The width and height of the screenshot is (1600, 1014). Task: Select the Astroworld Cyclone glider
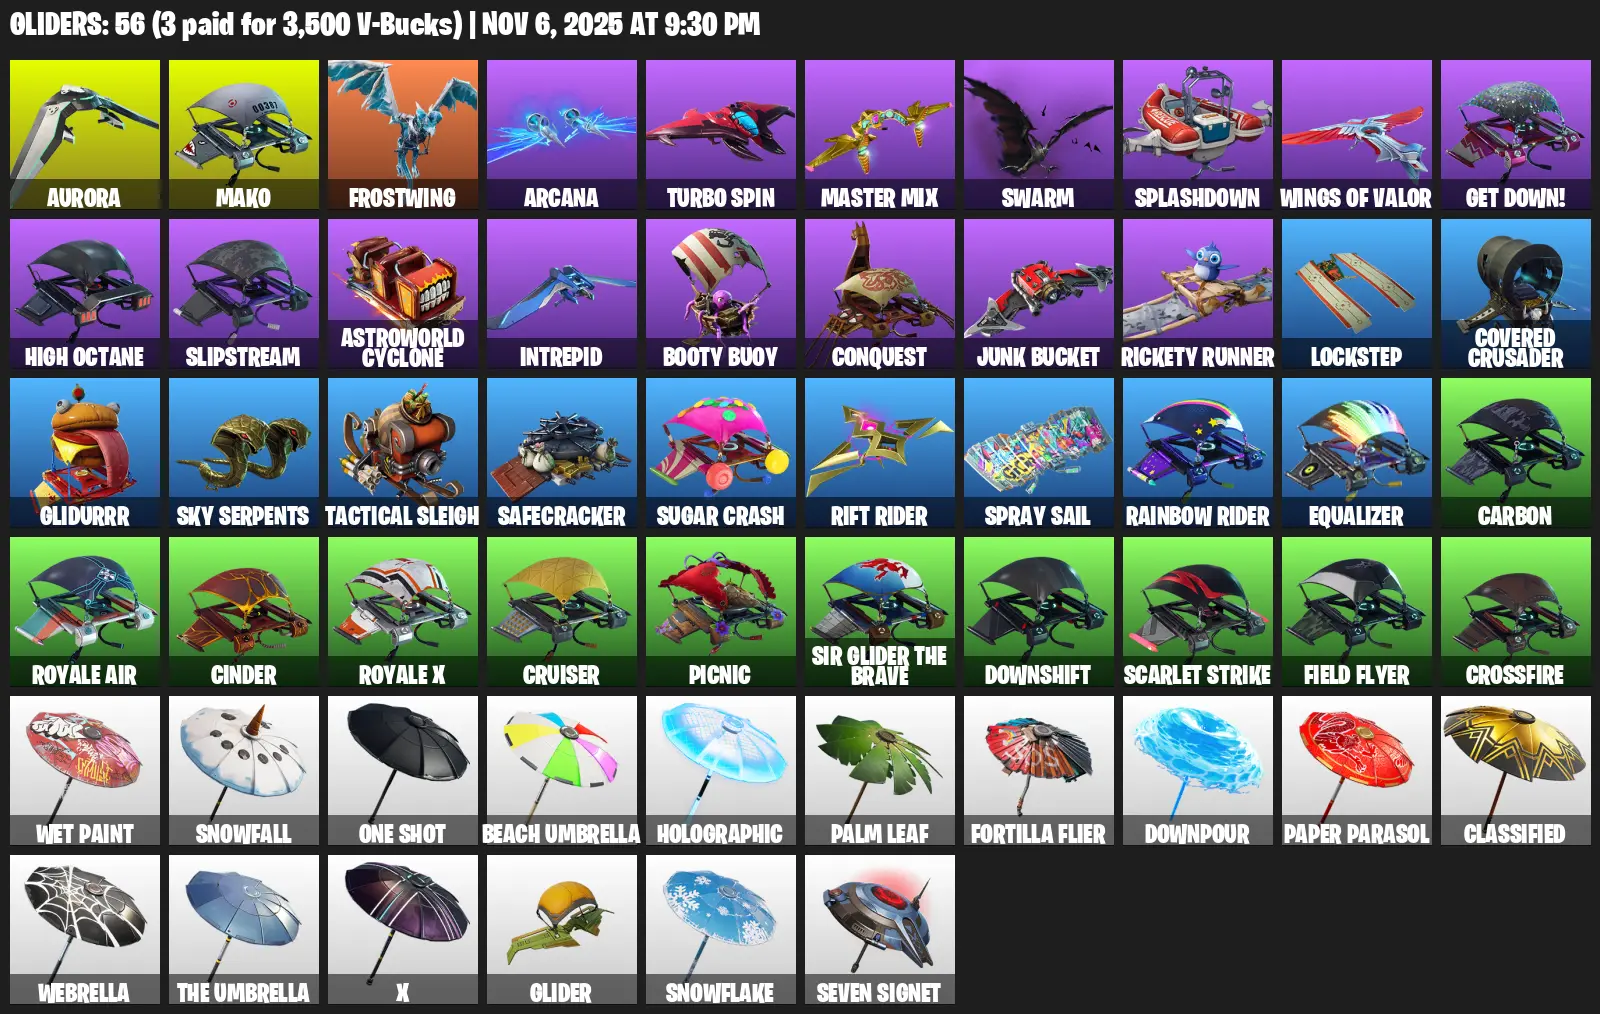(403, 294)
